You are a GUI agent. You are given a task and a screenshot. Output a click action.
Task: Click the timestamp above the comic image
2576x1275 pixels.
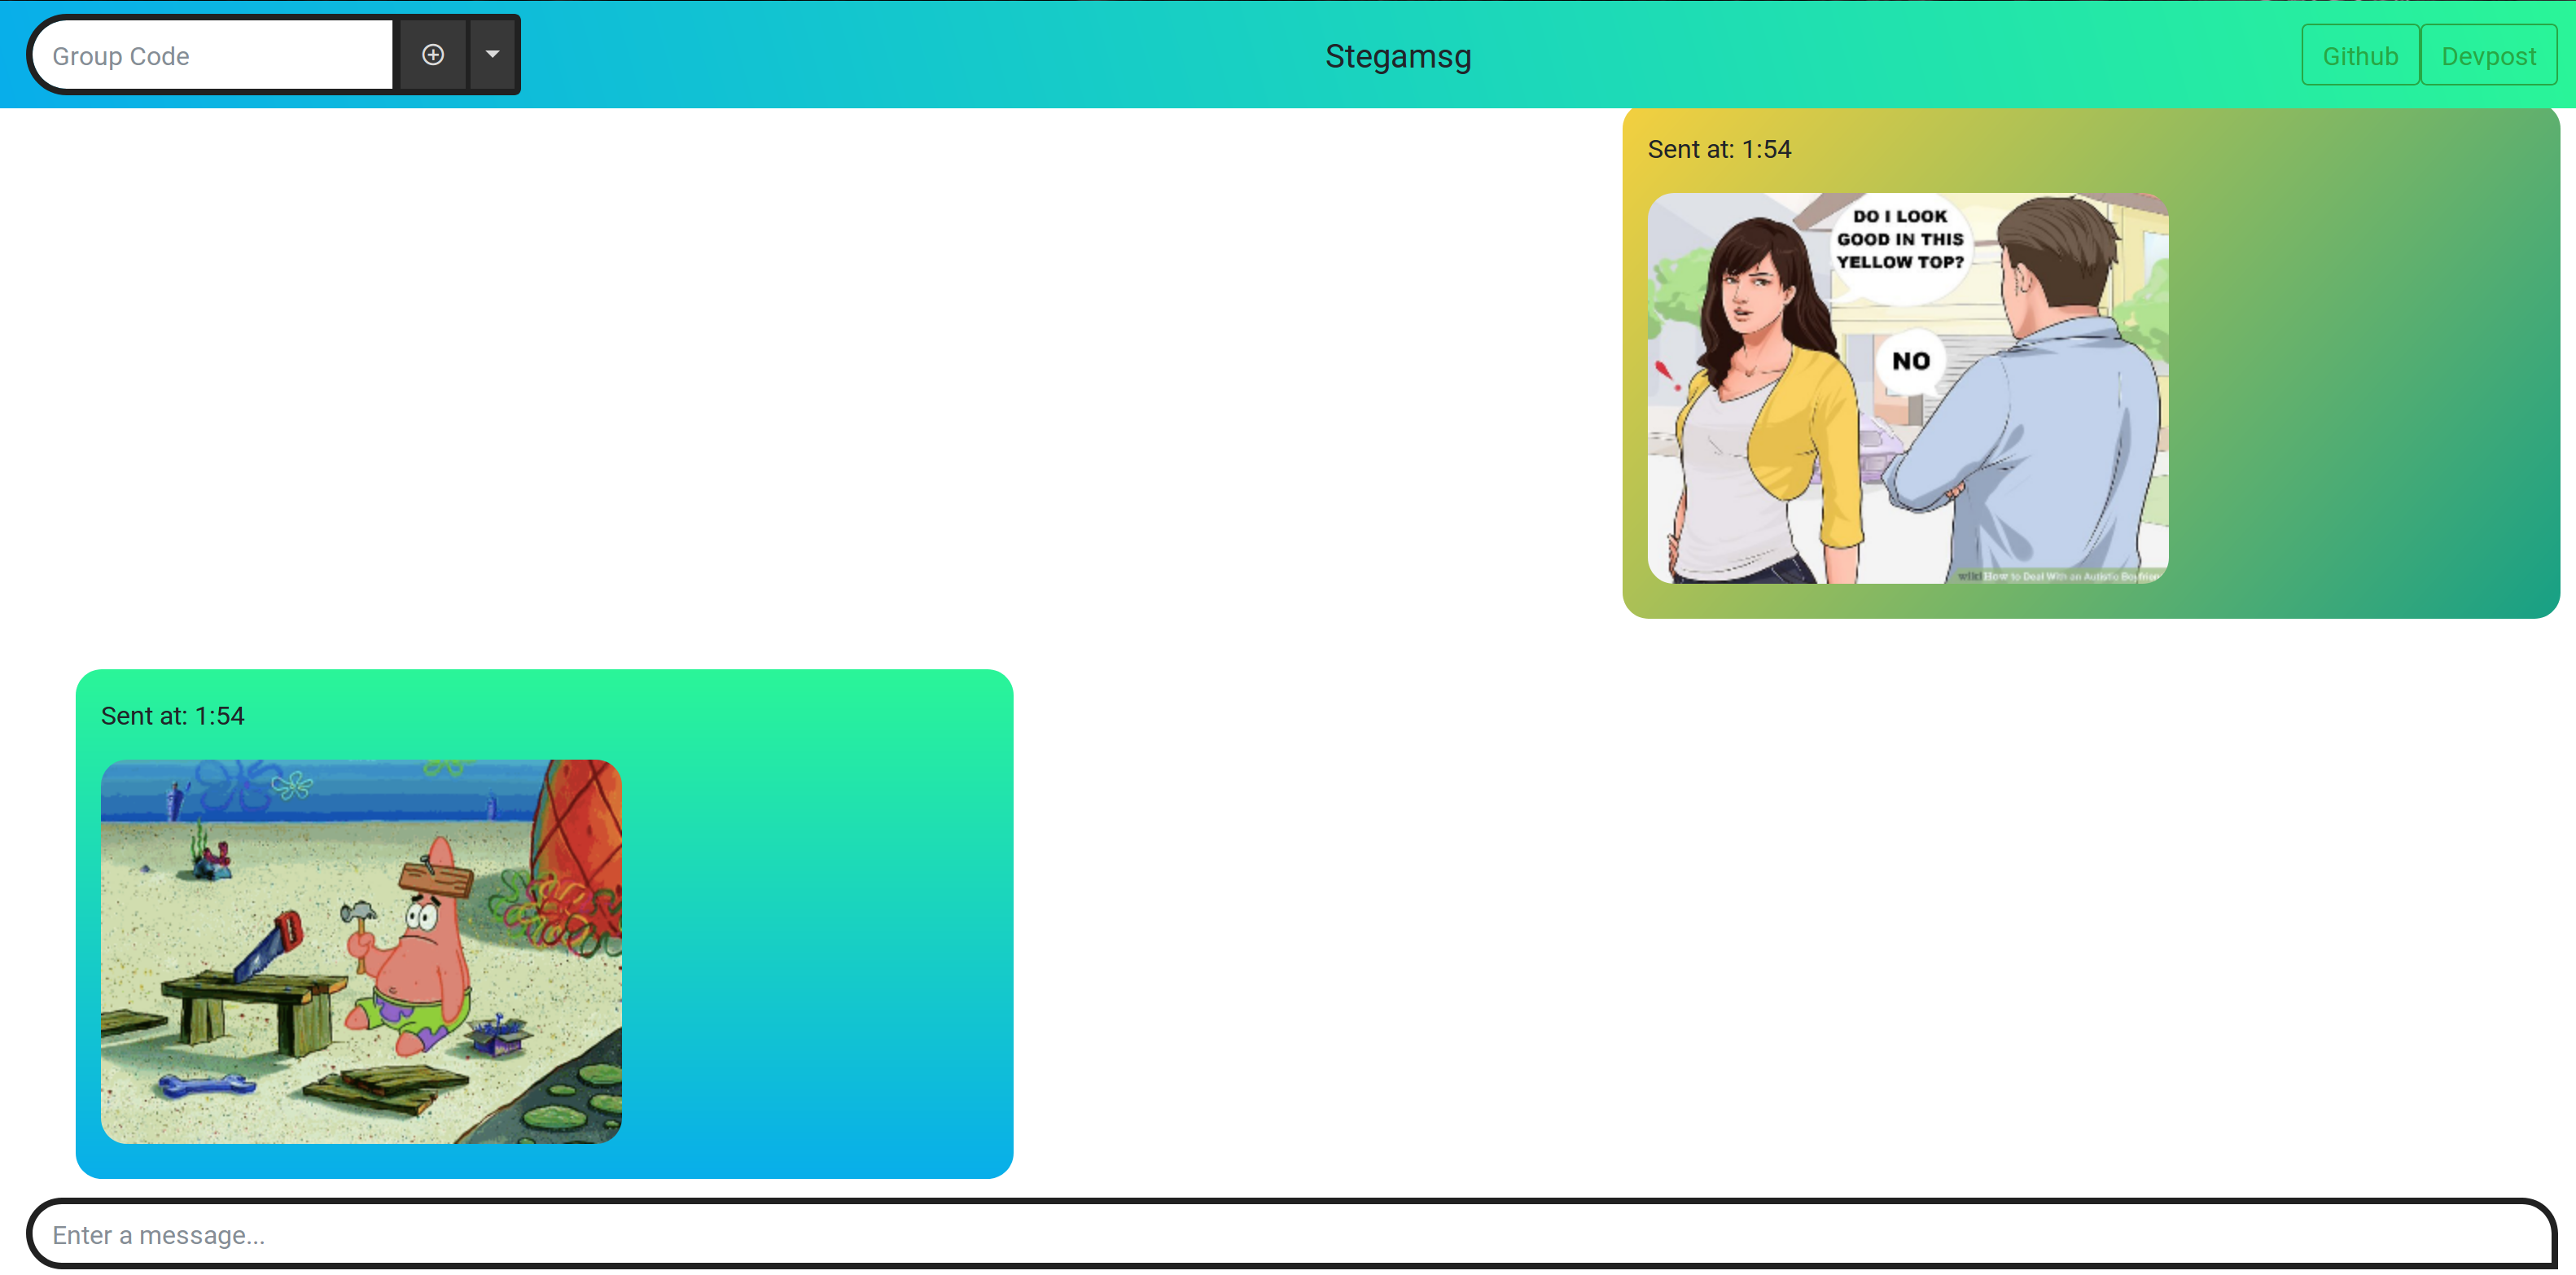click(1718, 149)
